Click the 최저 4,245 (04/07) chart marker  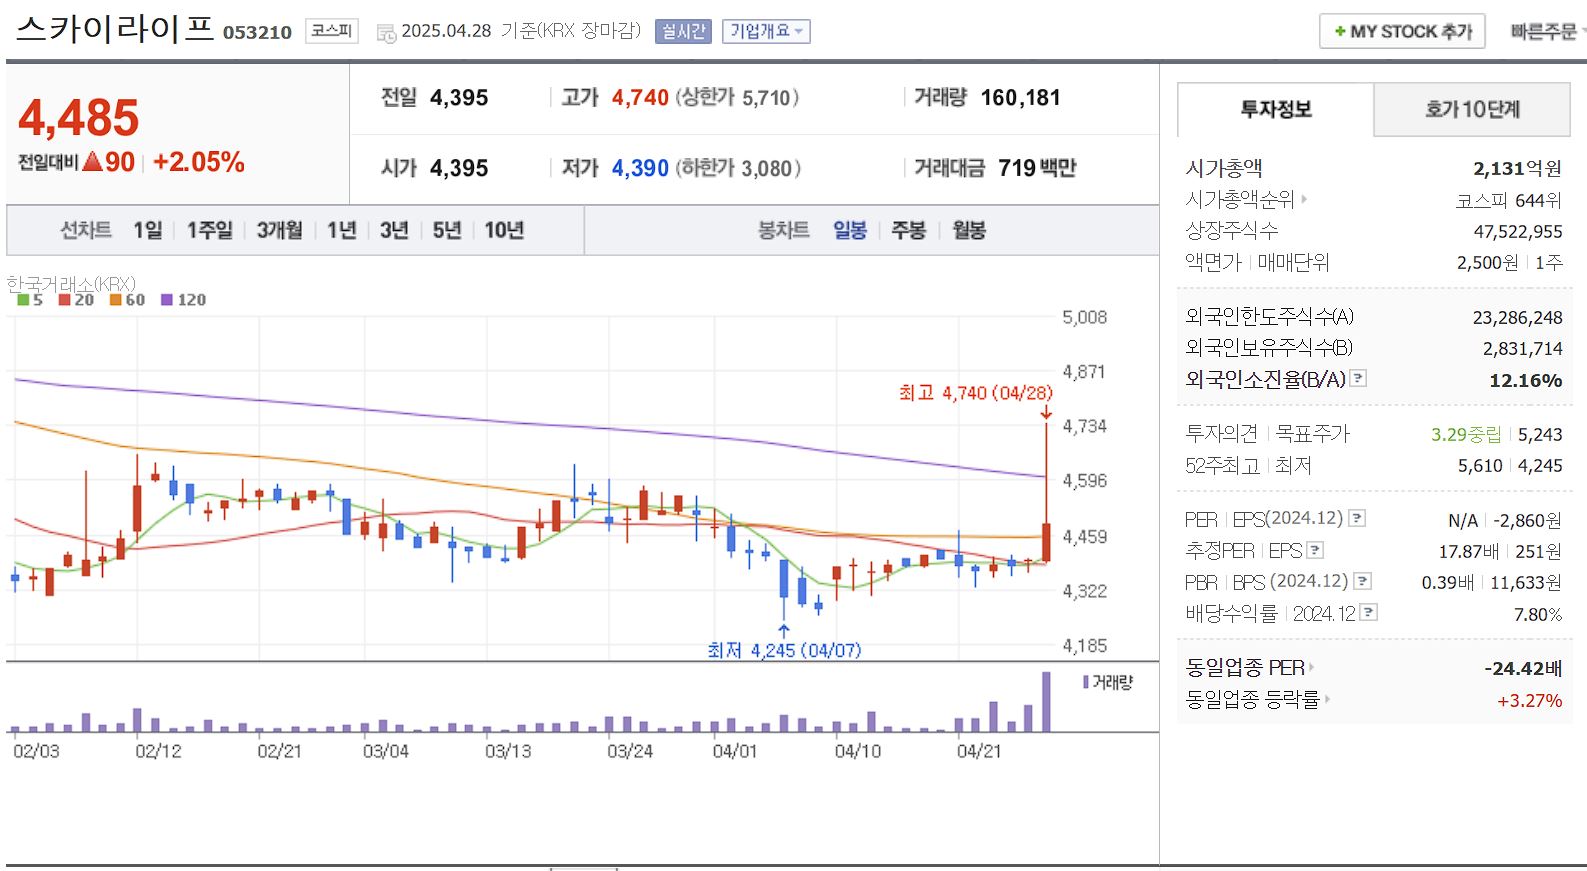click(784, 650)
